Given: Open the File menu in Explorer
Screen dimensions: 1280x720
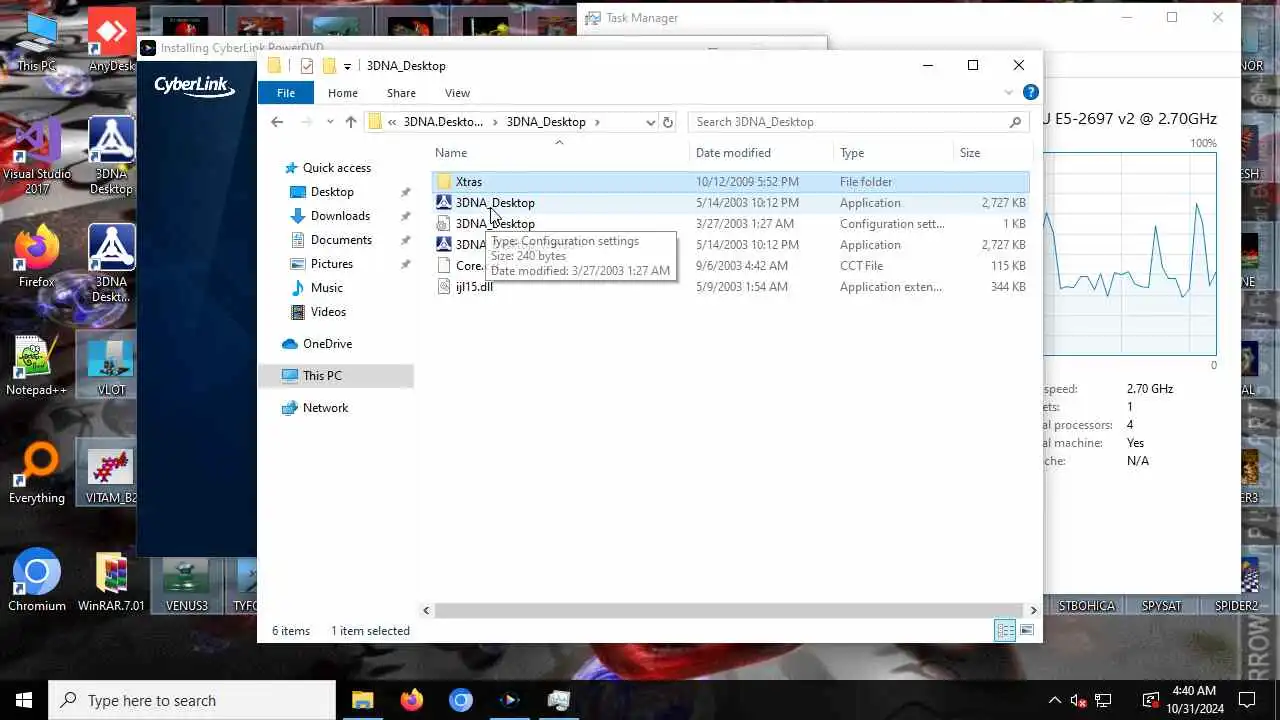Looking at the screenshot, I should [286, 93].
